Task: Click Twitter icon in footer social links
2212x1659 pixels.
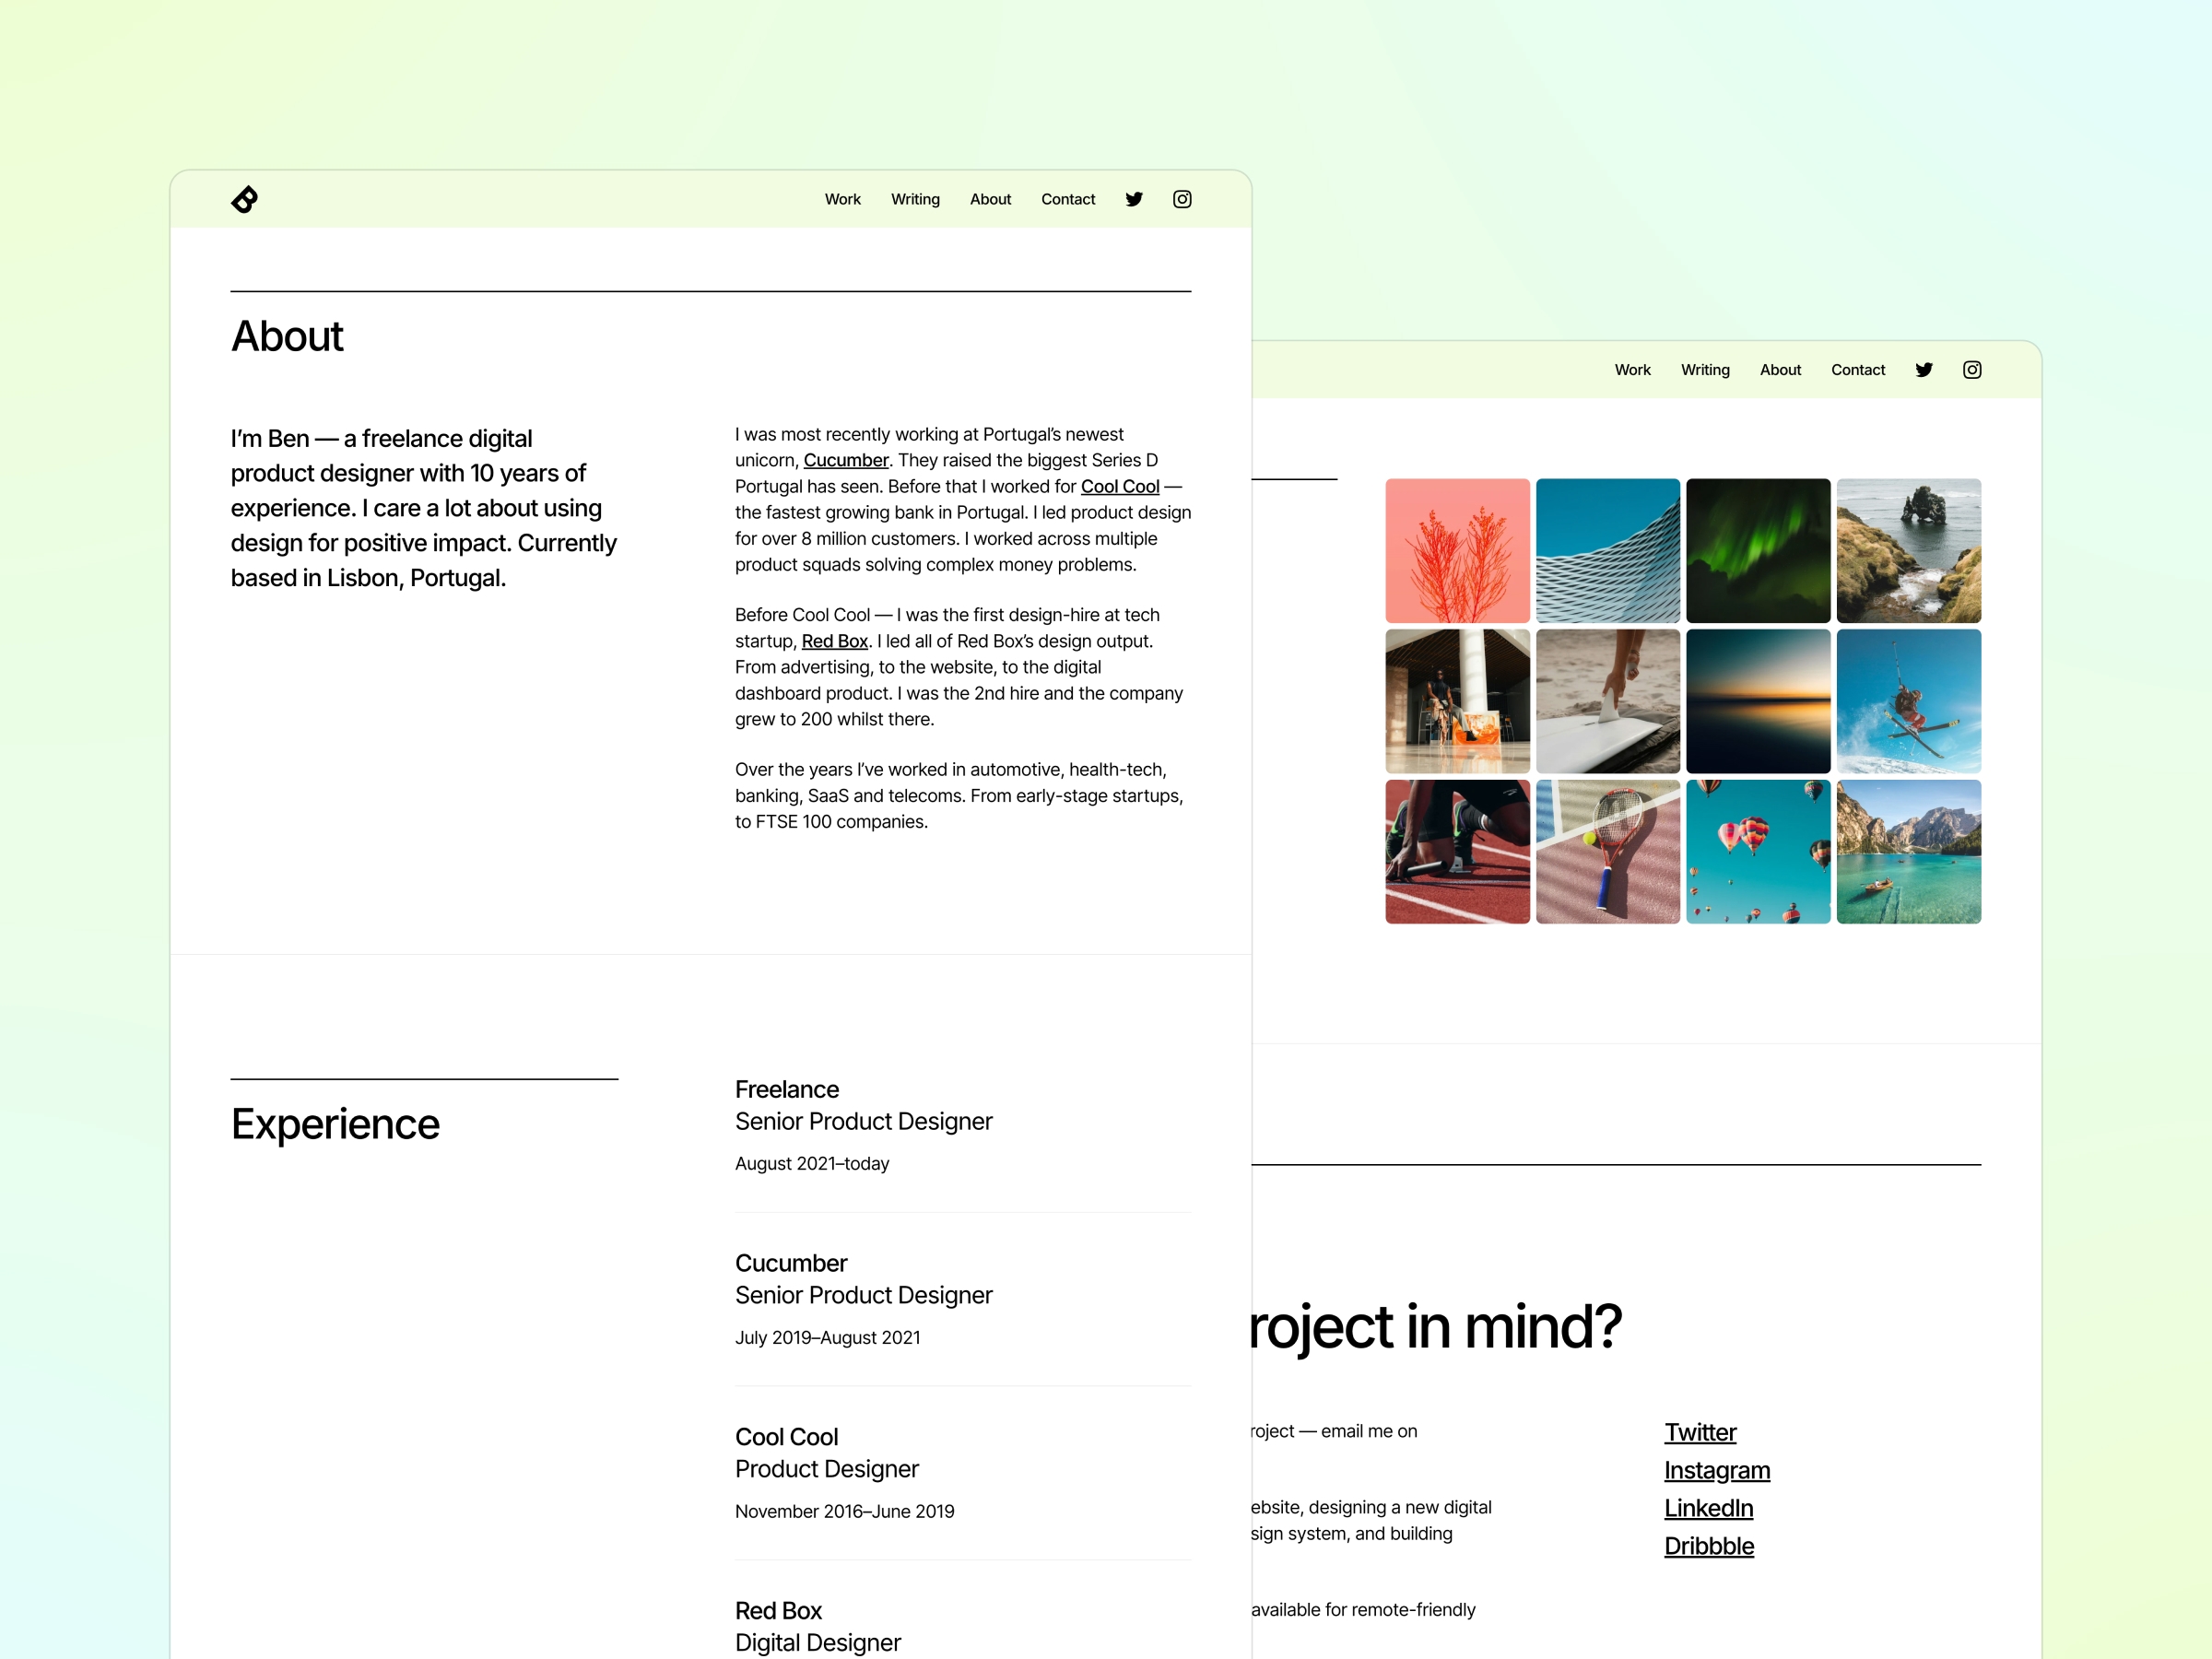Action: 1699,1430
